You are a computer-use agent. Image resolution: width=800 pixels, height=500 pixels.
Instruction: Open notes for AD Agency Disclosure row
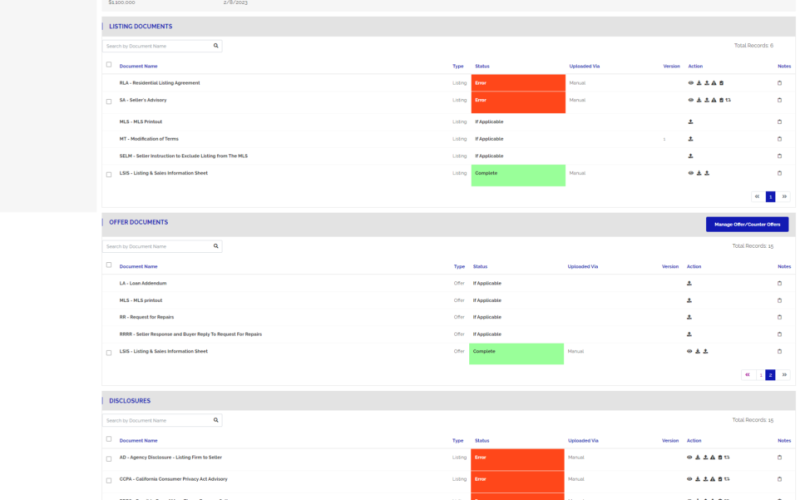pyautogui.click(x=780, y=458)
